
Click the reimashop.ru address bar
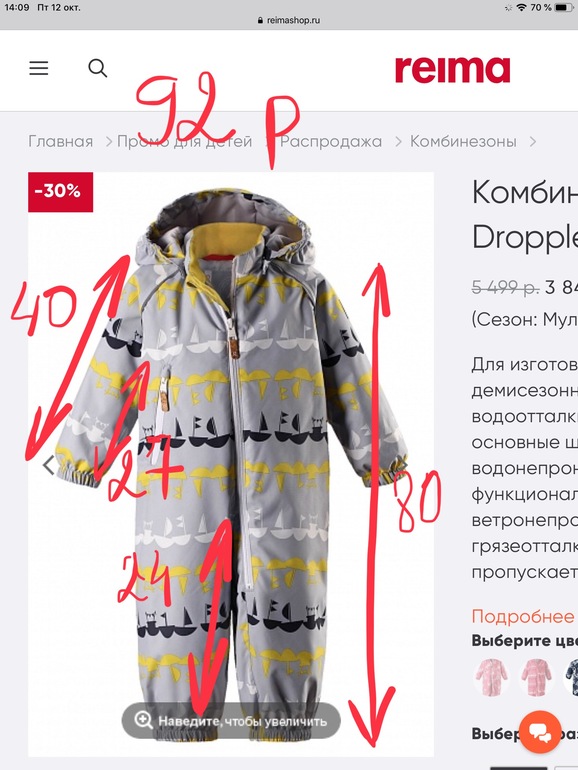[289, 21]
